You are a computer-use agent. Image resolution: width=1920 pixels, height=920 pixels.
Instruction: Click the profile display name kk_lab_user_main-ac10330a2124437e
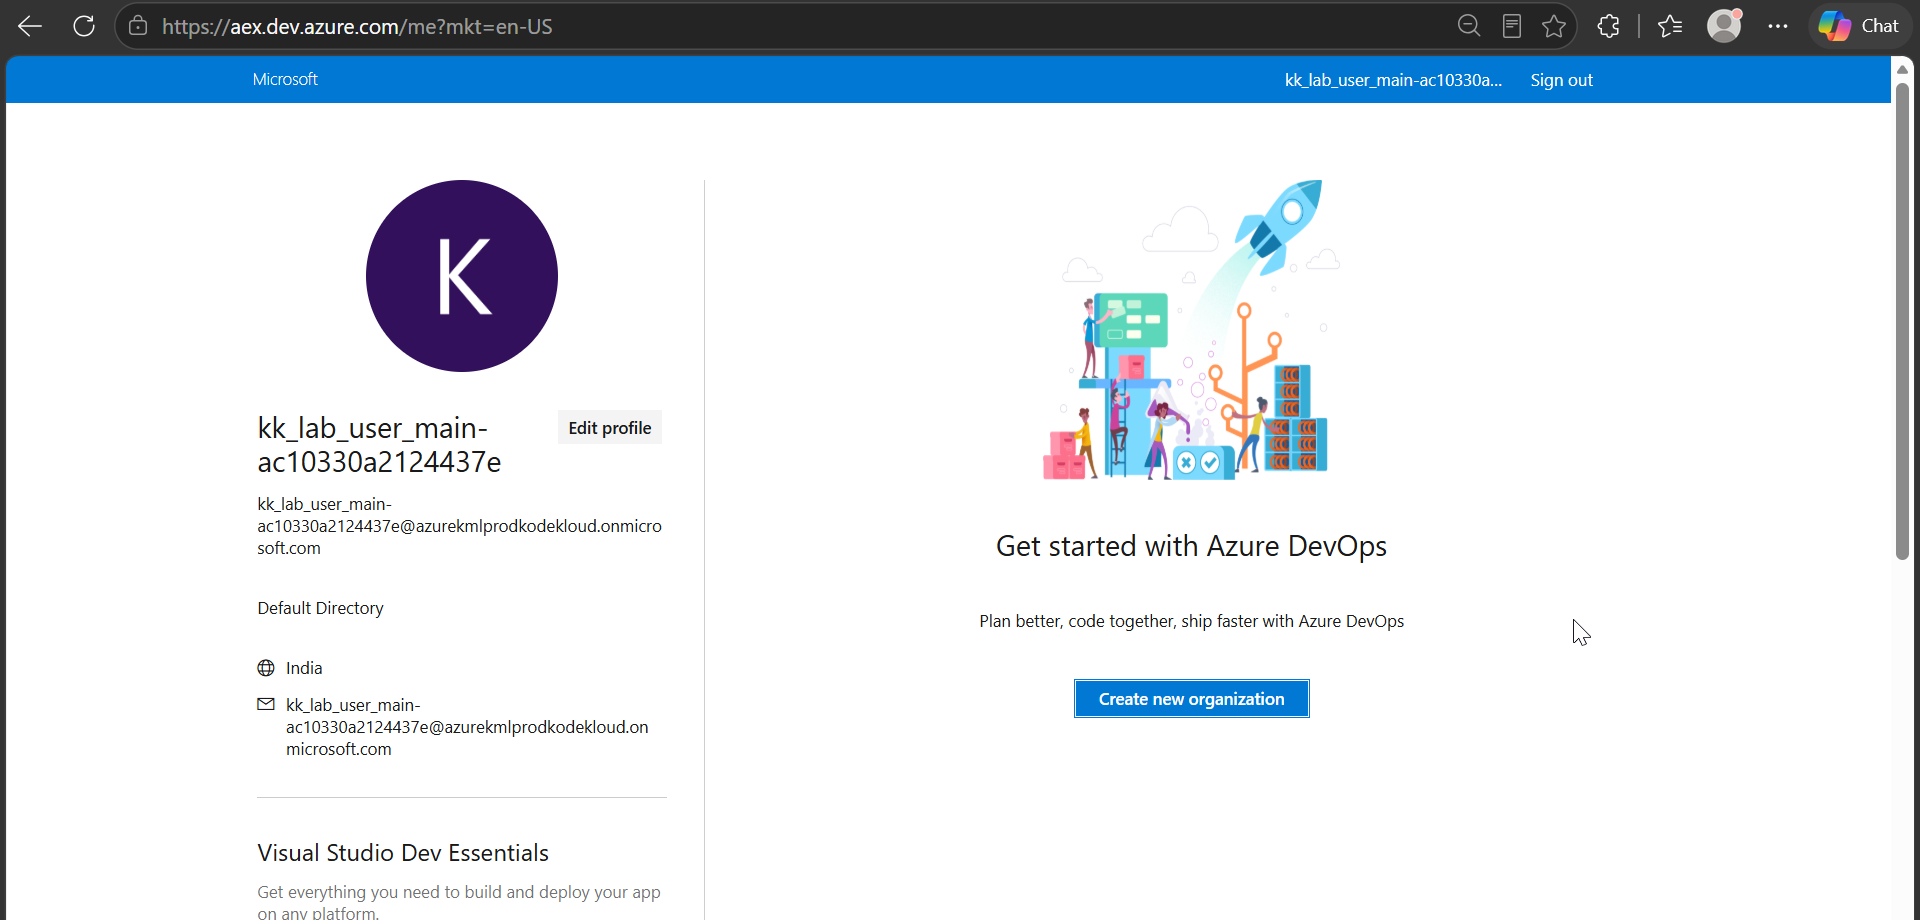[379, 445]
